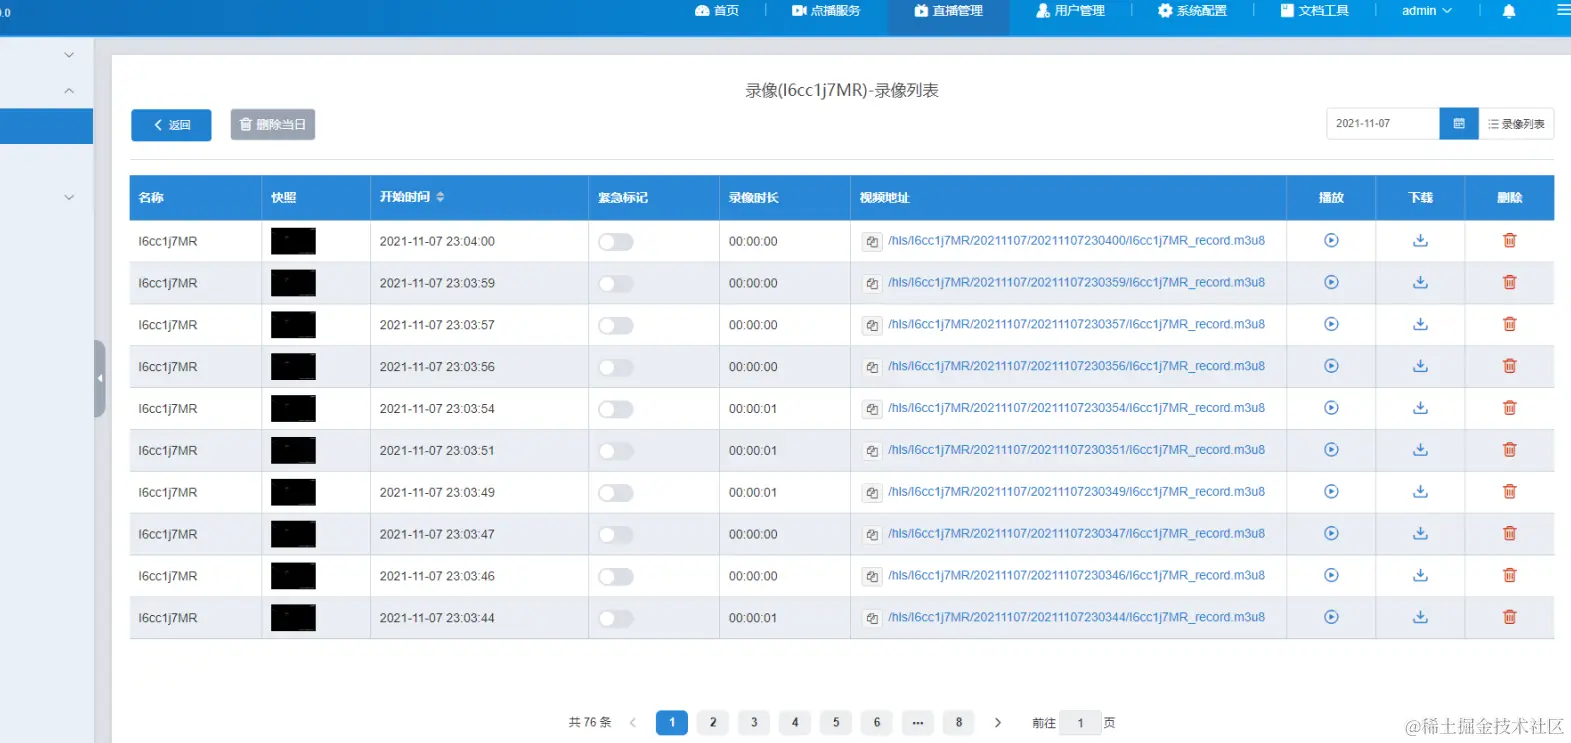This screenshot has height=743, width=1571.
Task: Open the notification bell
Action: 1509,11
